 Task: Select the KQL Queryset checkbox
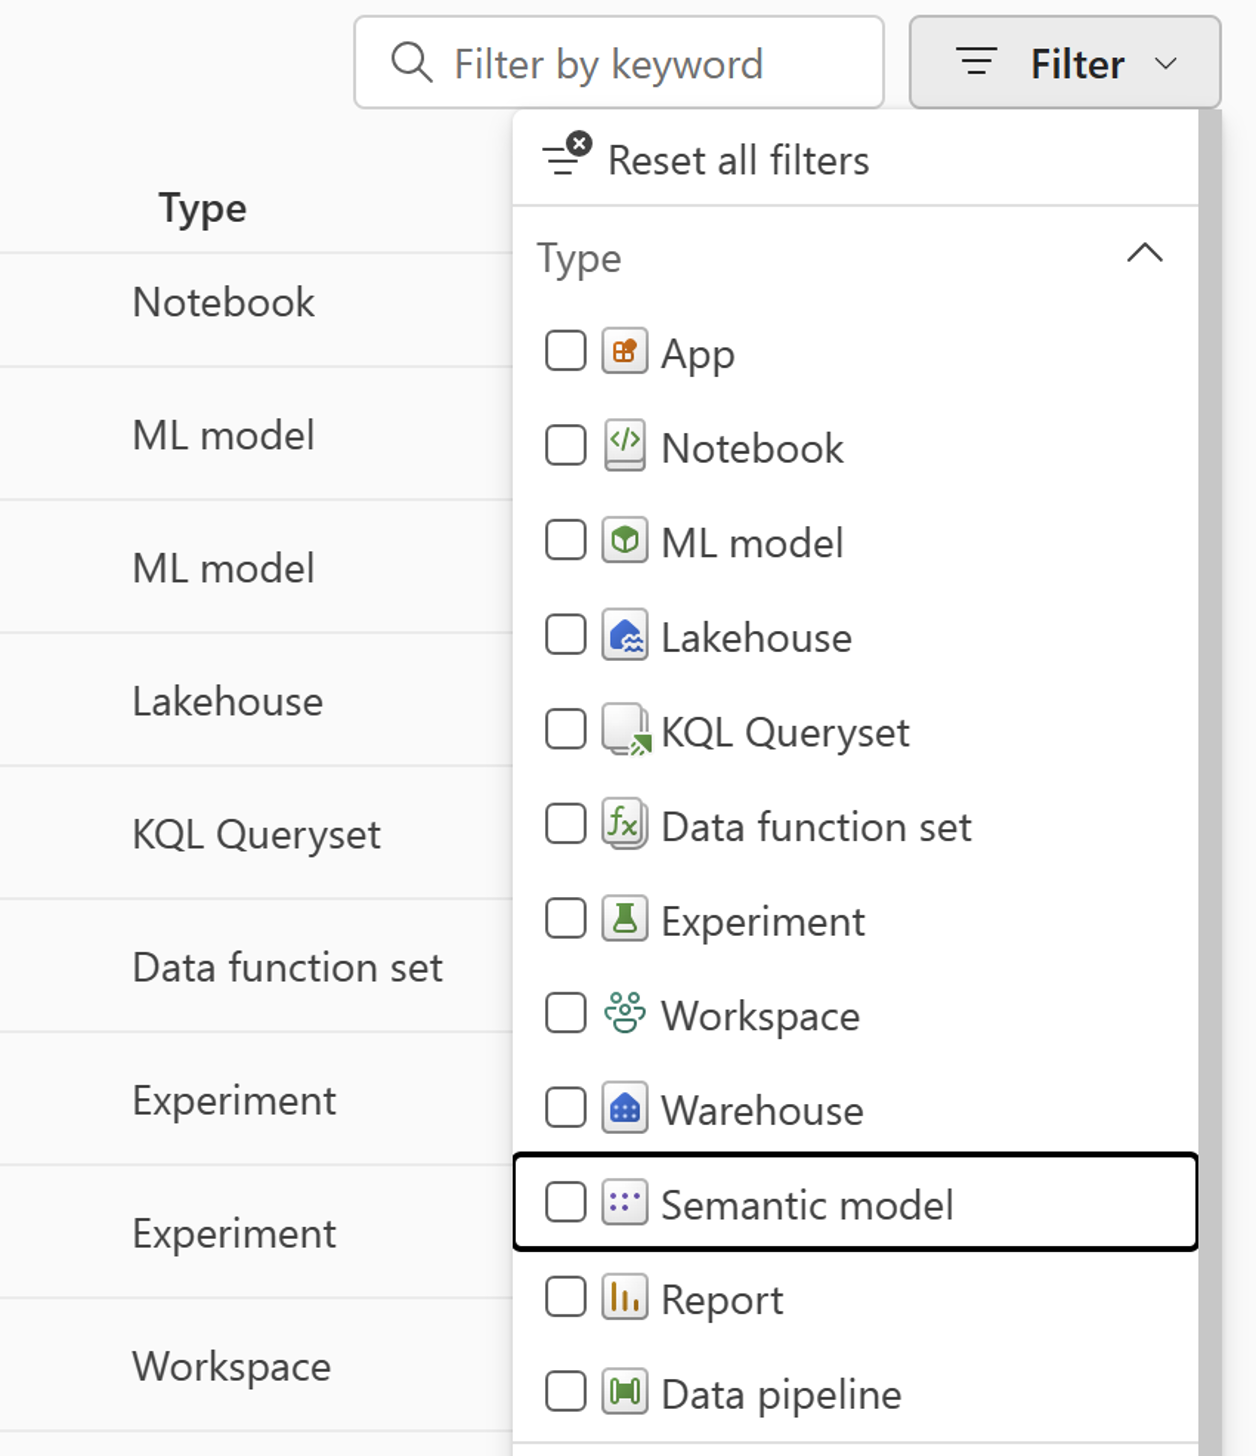pyautogui.click(x=566, y=729)
